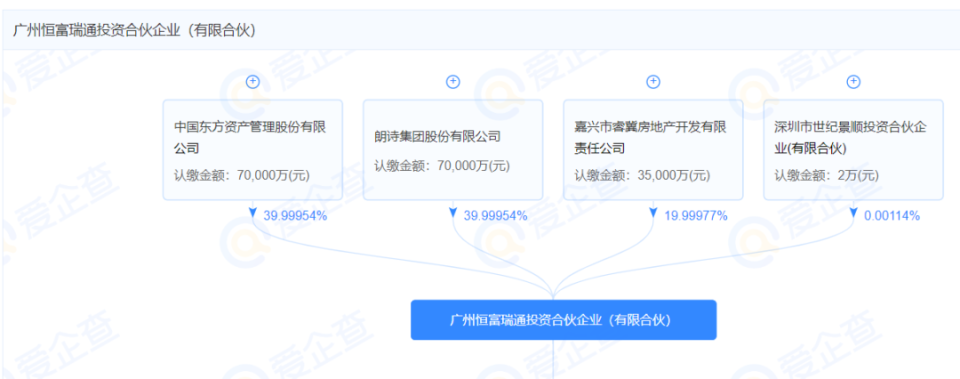Open 深圳市世纪景顺投资合伙企业(有限合伙) card

pos(853,150)
